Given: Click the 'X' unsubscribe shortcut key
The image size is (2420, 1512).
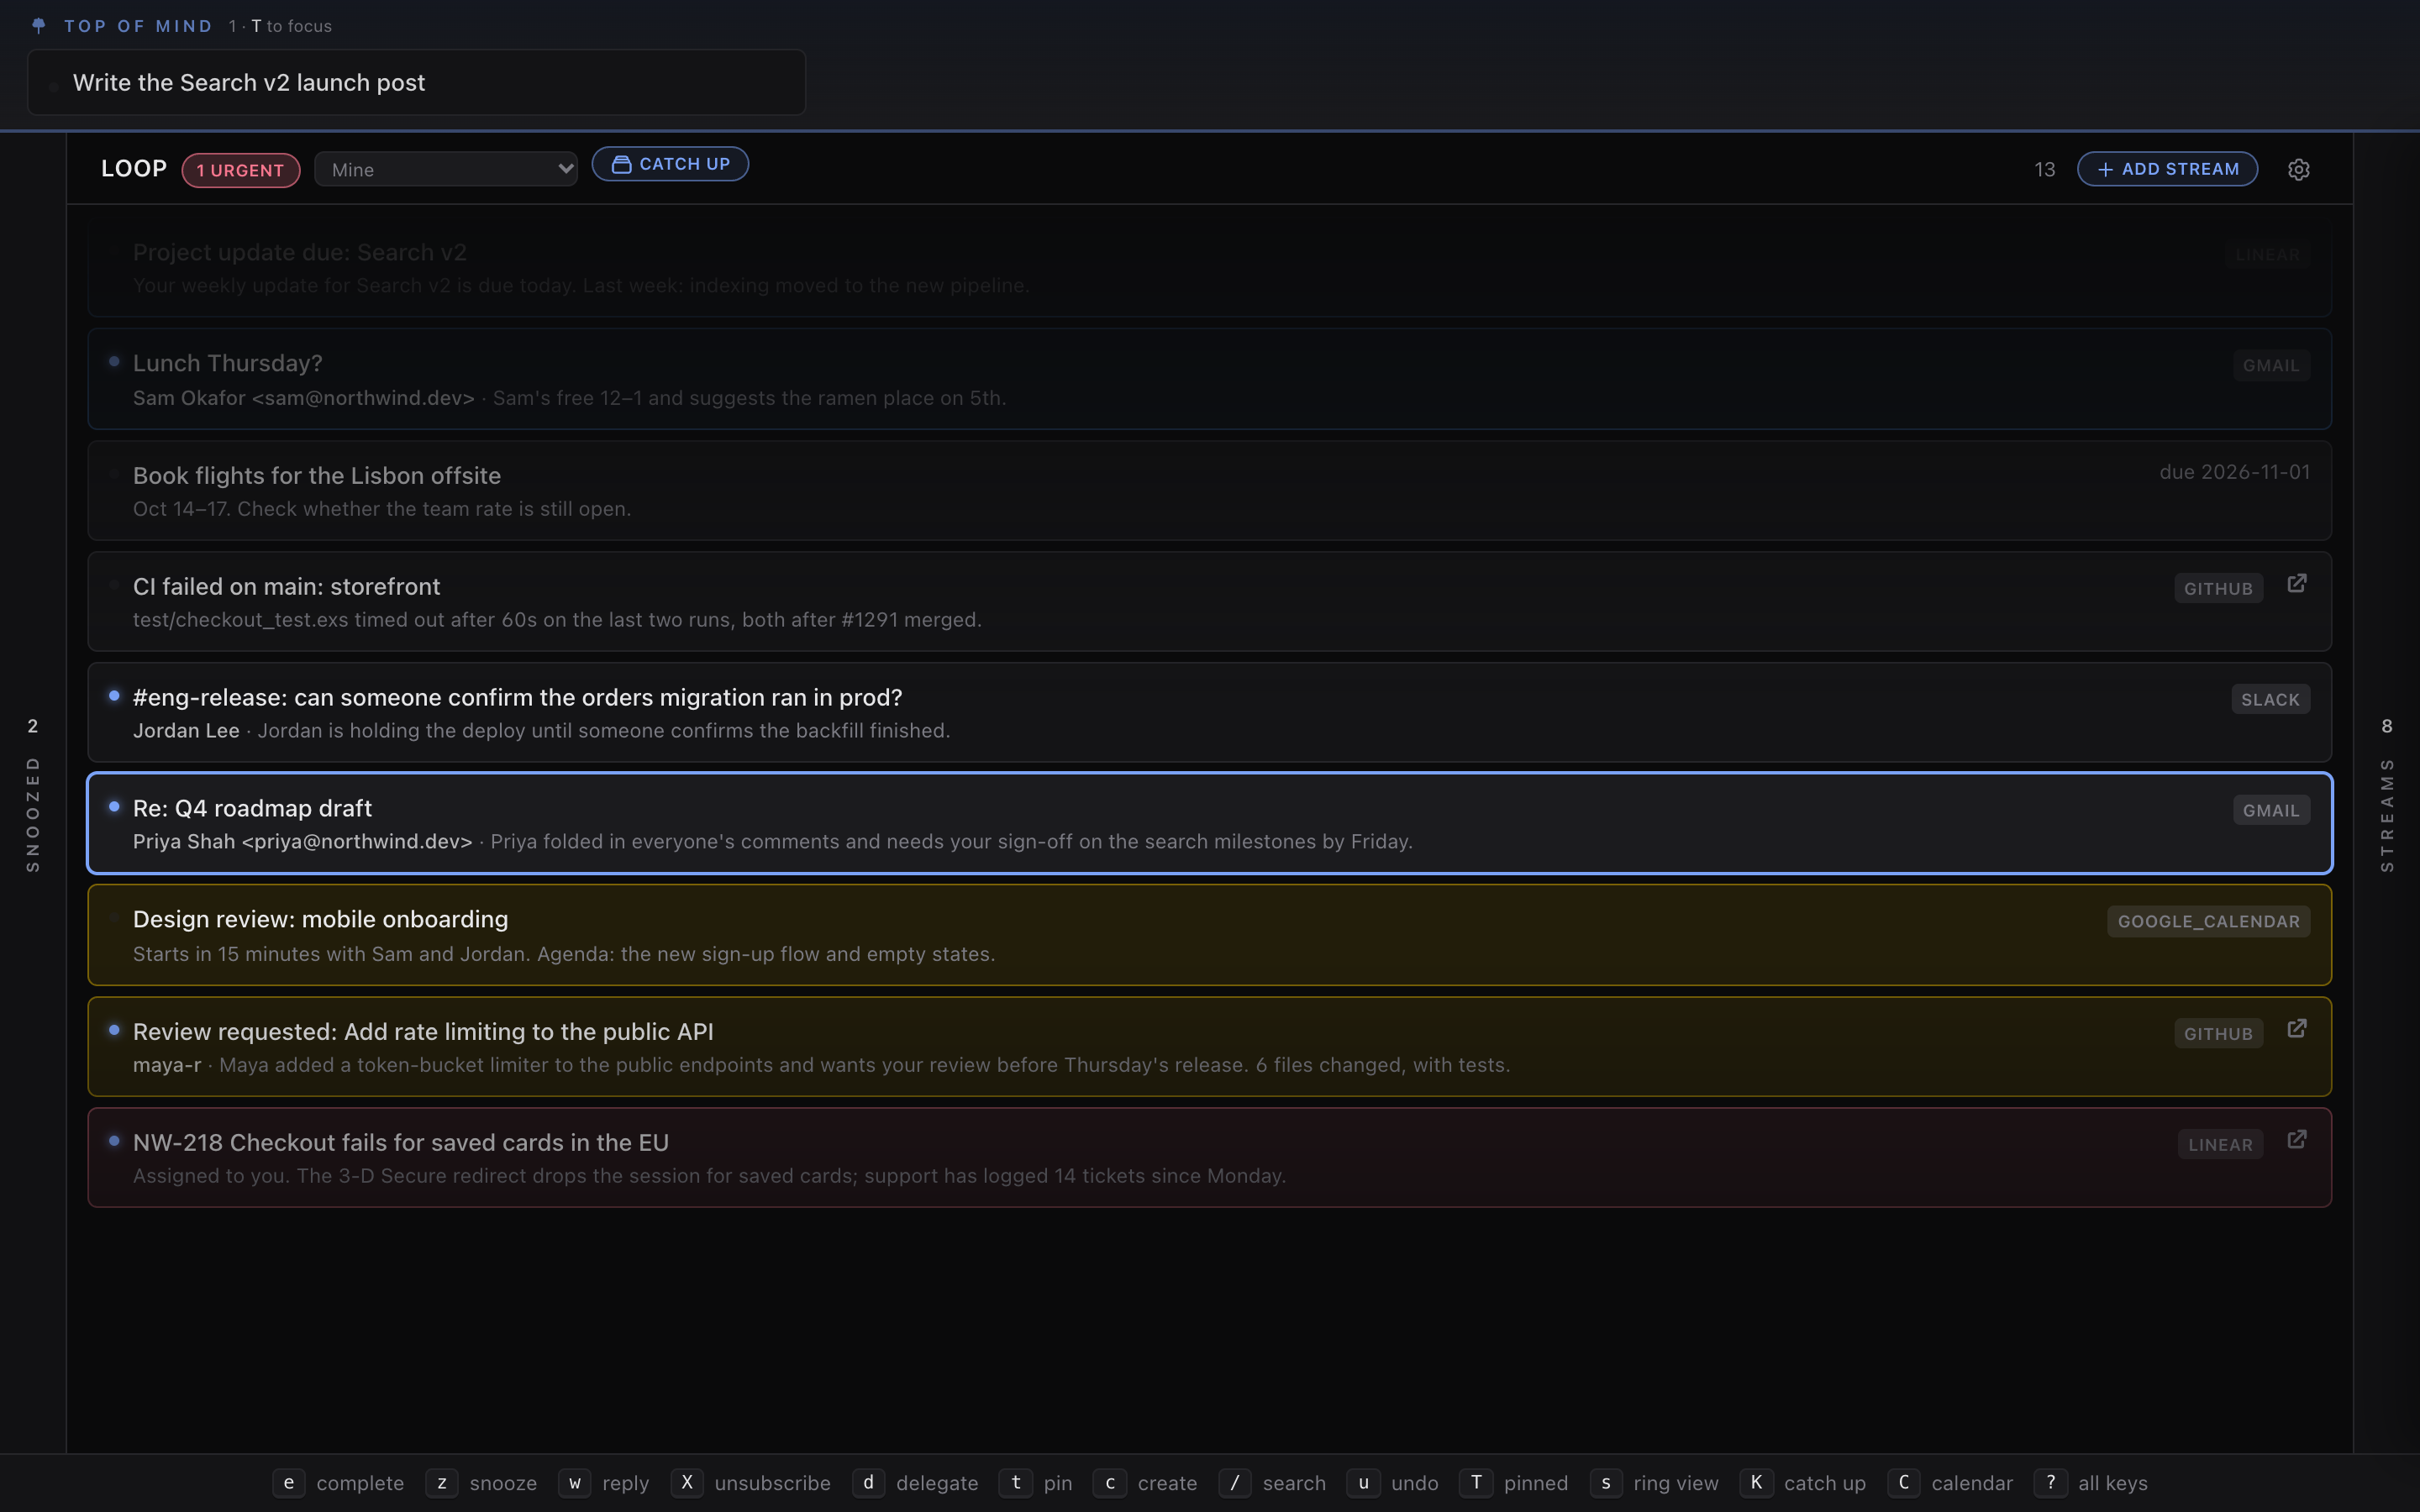Looking at the screenshot, I should [x=687, y=1482].
